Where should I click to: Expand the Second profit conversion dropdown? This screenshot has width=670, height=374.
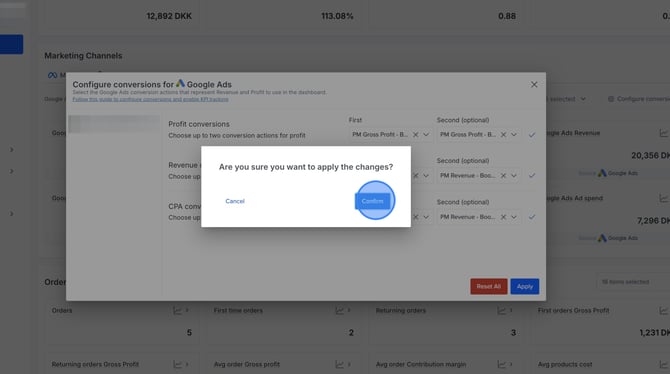[x=514, y=135]
